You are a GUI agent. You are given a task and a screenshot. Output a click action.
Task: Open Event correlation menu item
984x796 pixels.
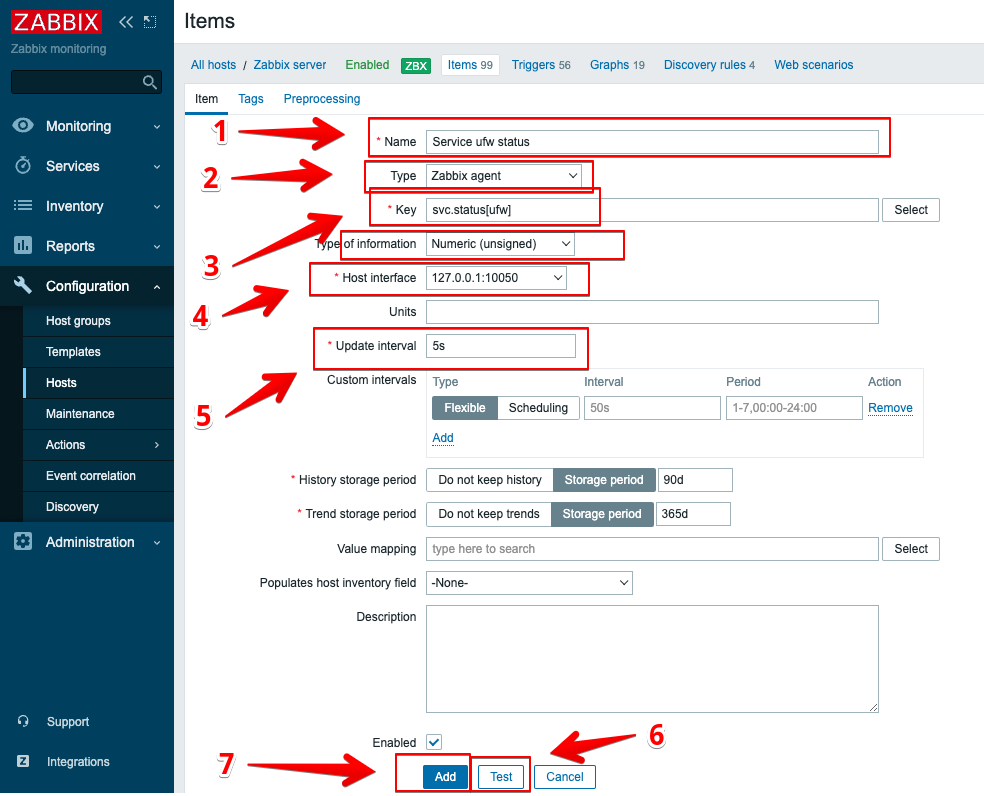click(x=90, y=476)
